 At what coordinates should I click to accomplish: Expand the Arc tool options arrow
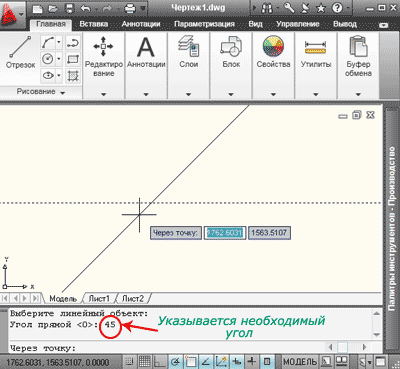point(59,43)
